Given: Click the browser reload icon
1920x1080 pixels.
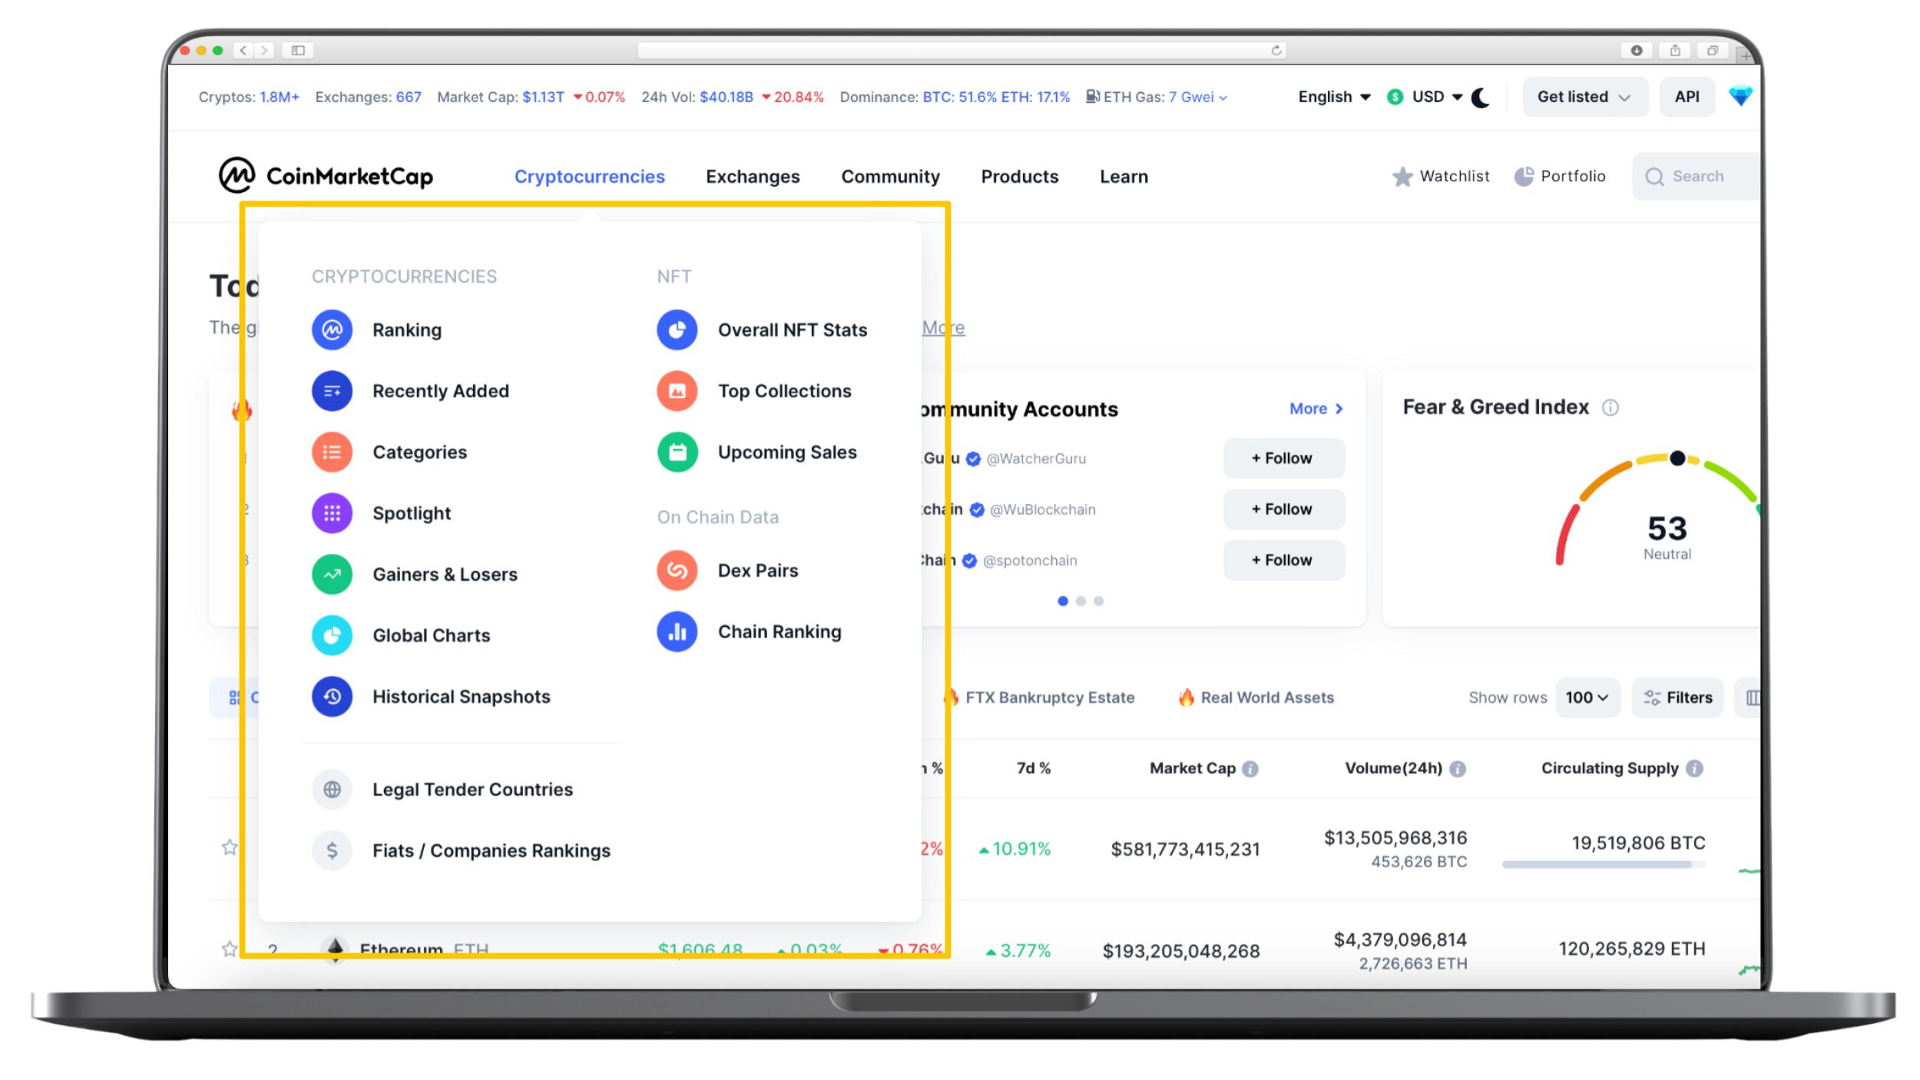Looking at the screenshot, I should click(1276, 50).
